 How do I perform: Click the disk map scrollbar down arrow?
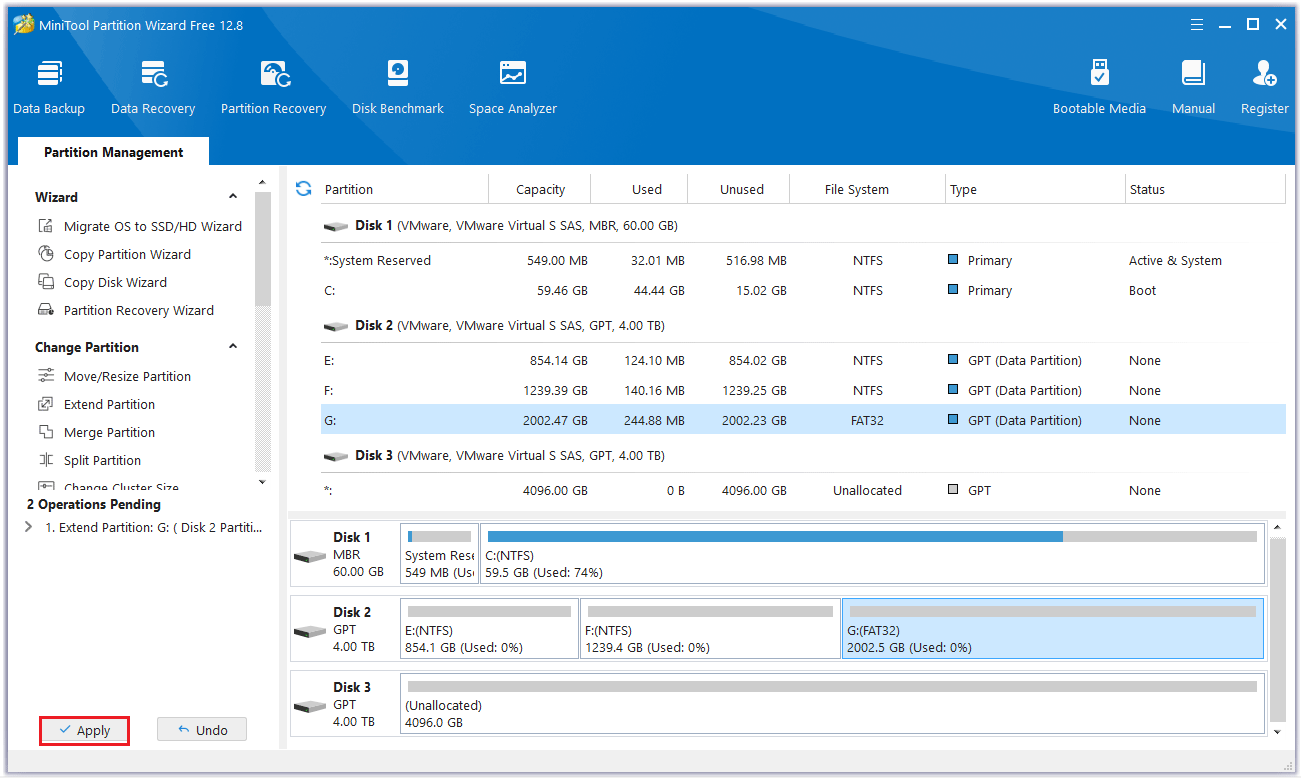click(x=1277, y=732)
